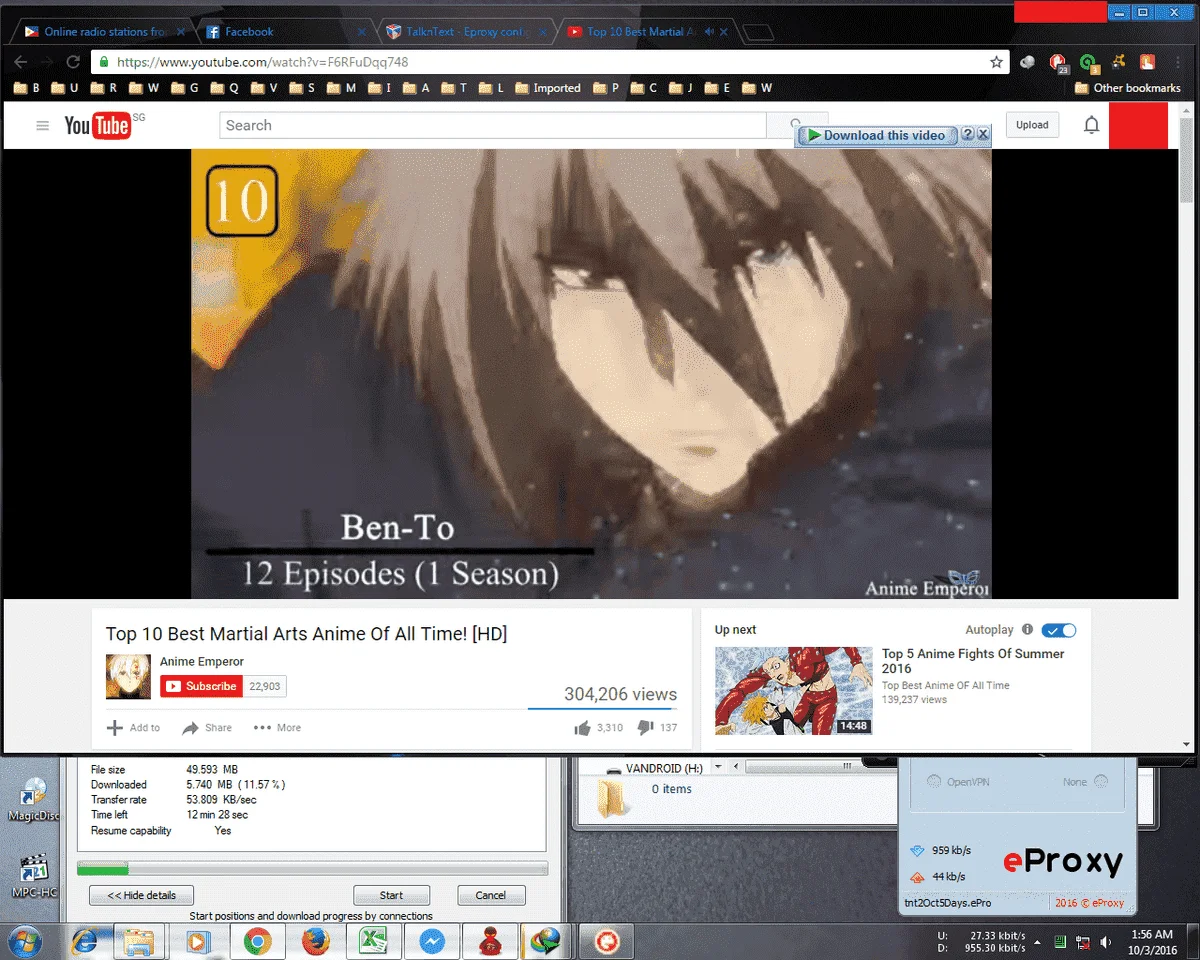
Task: Open Top 5 Anime Fights Of Summer 2016 link
Action: click(973, 661)
